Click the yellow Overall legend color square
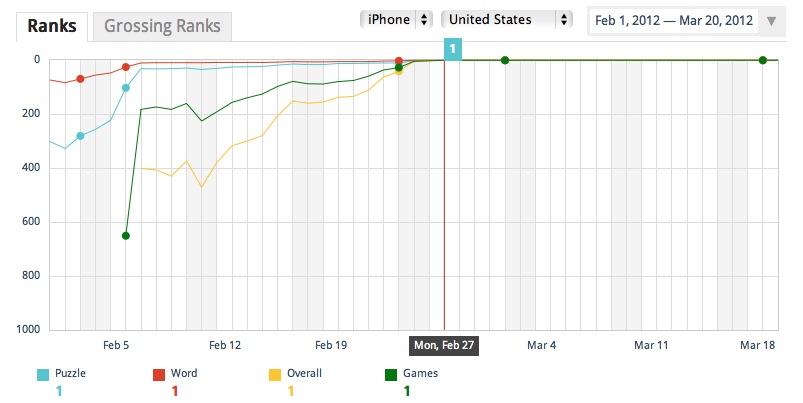This screenshot has height=403, width=803. 275,375
